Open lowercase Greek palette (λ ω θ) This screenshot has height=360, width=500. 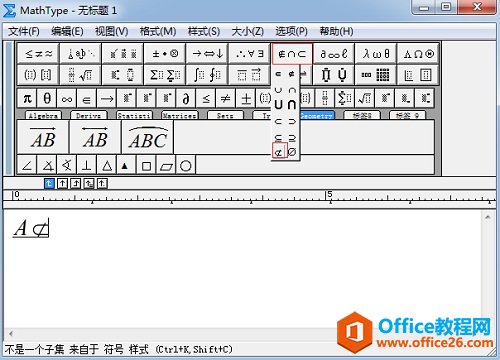[x=376, y=53]
